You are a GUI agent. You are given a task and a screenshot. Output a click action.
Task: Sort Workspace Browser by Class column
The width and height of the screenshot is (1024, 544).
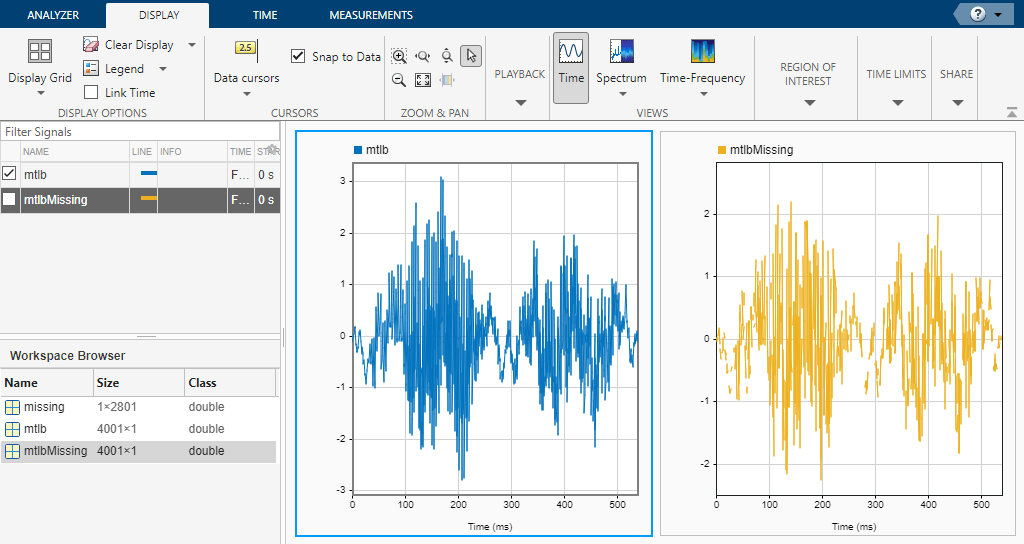pyautogui.click(x=230, y=383)
